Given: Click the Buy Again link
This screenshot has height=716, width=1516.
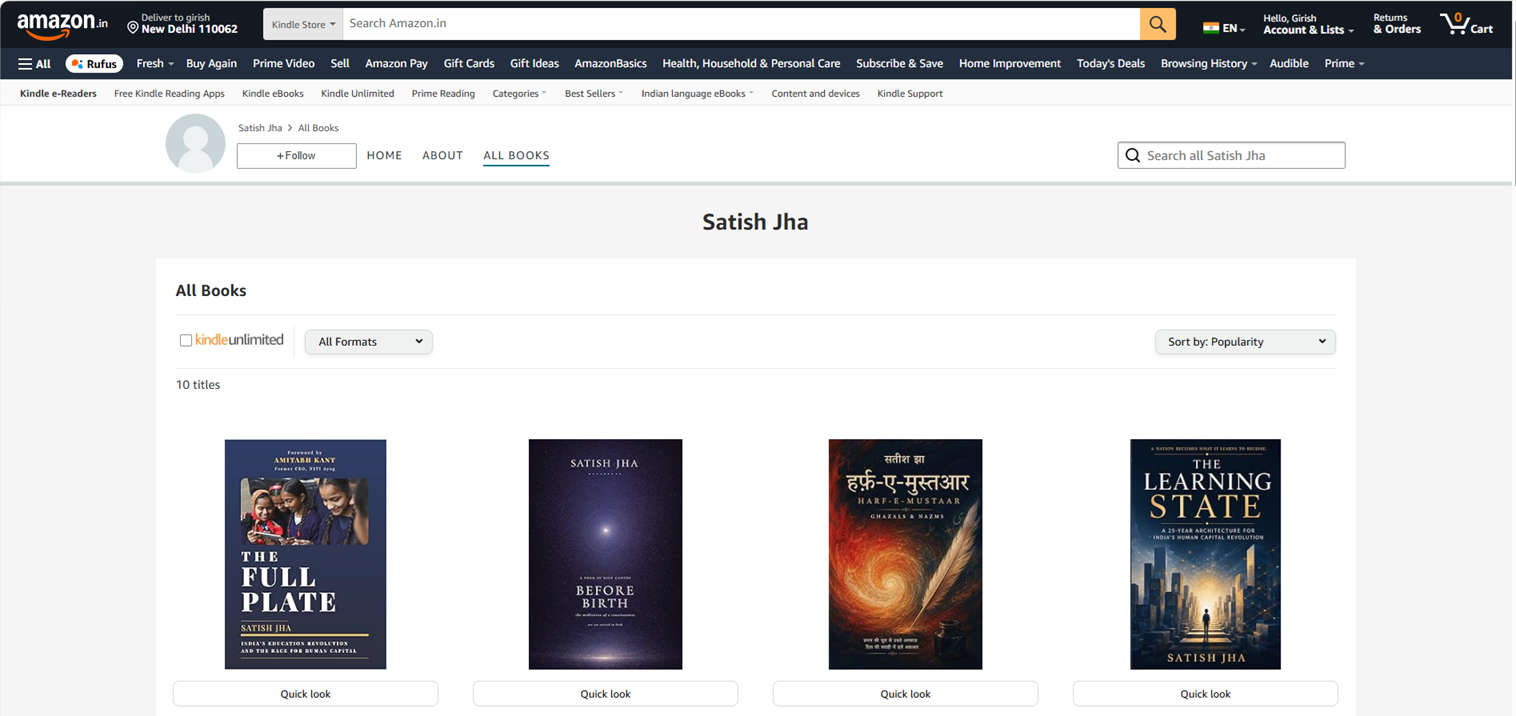Looking at the screenshot, I should [x=211, y=63].
